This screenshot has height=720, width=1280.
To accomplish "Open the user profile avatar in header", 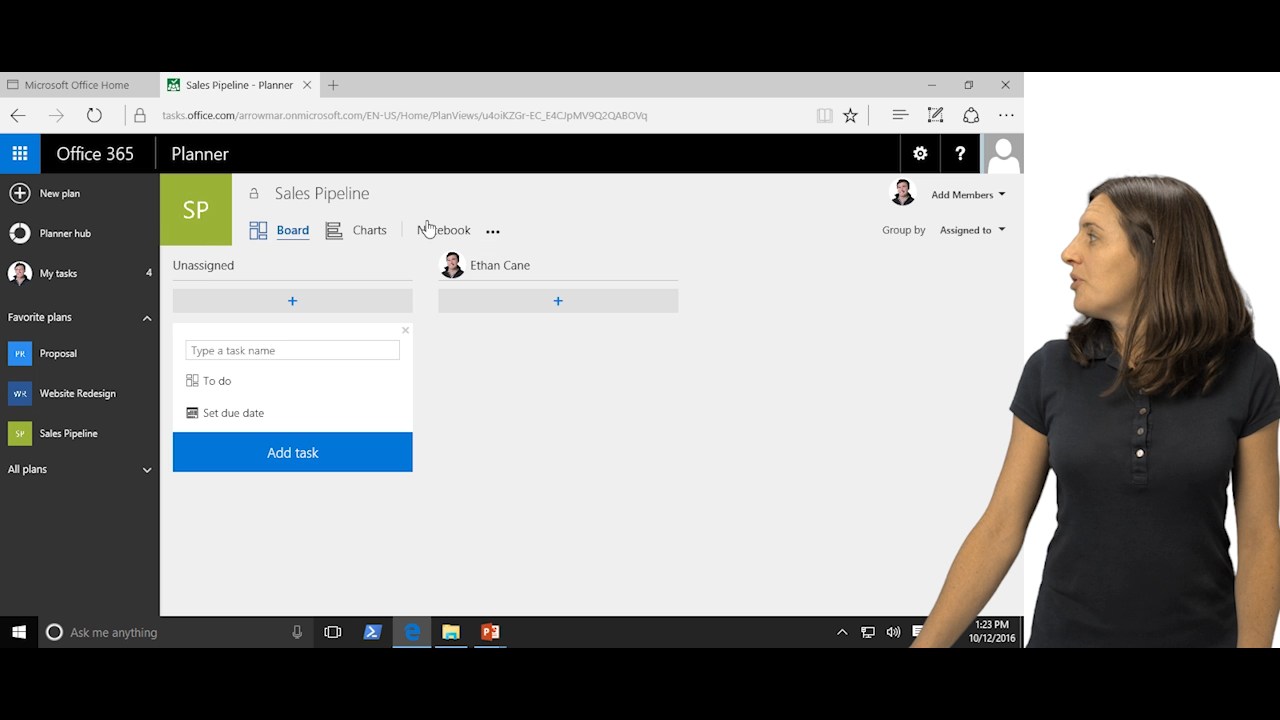I will [x=1002, y=154].
